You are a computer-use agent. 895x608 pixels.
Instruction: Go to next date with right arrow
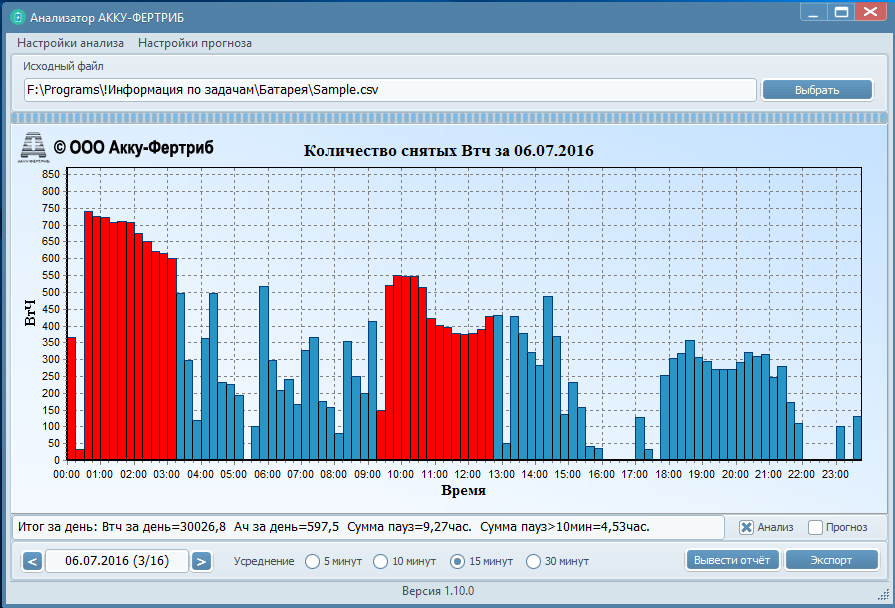(201, 561)
